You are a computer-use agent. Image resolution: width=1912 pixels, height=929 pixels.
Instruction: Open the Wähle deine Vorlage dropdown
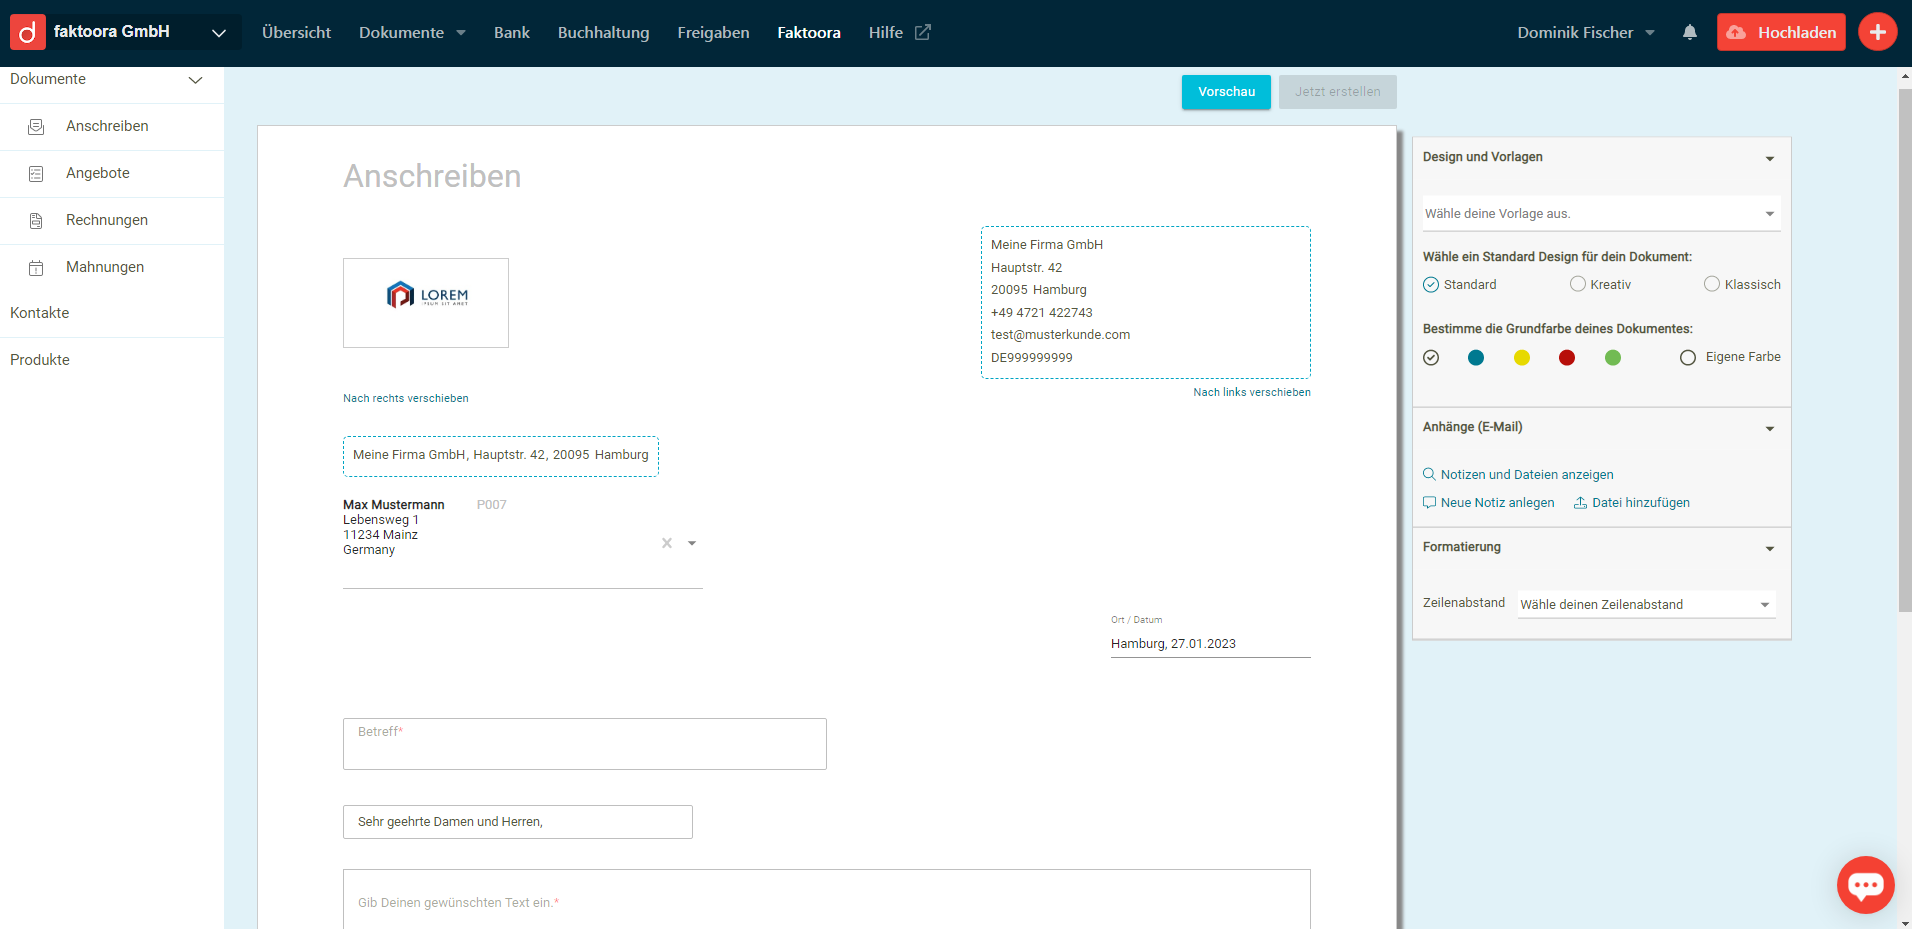pyautogui.click(x=1600, y=213)
